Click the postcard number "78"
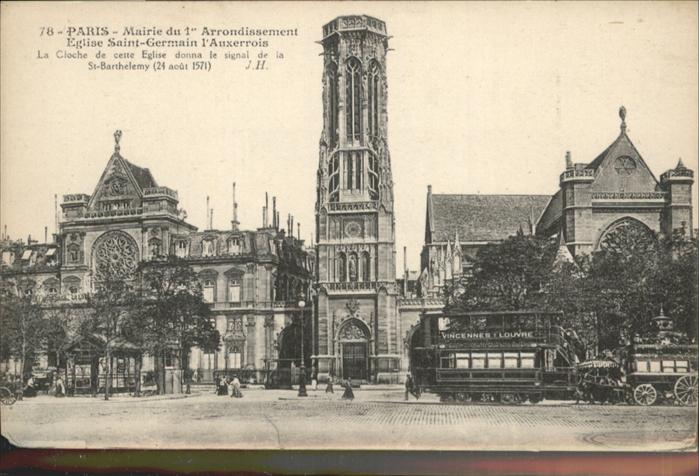The image size is (699, 476). [46, 31]
